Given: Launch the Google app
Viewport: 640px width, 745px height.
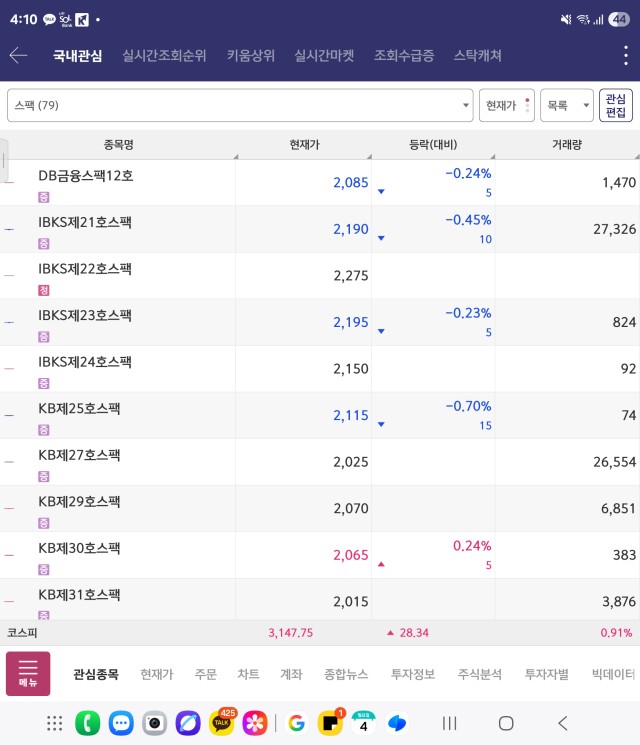Looking at the screenshot, I should pos(296,723).
